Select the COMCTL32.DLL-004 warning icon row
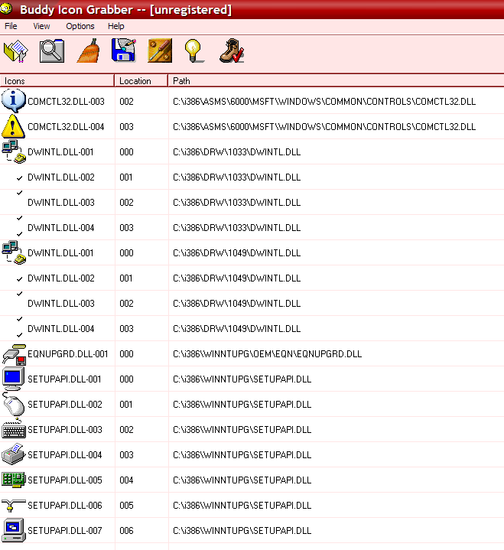The image size is (504, 550). (252, 127)
